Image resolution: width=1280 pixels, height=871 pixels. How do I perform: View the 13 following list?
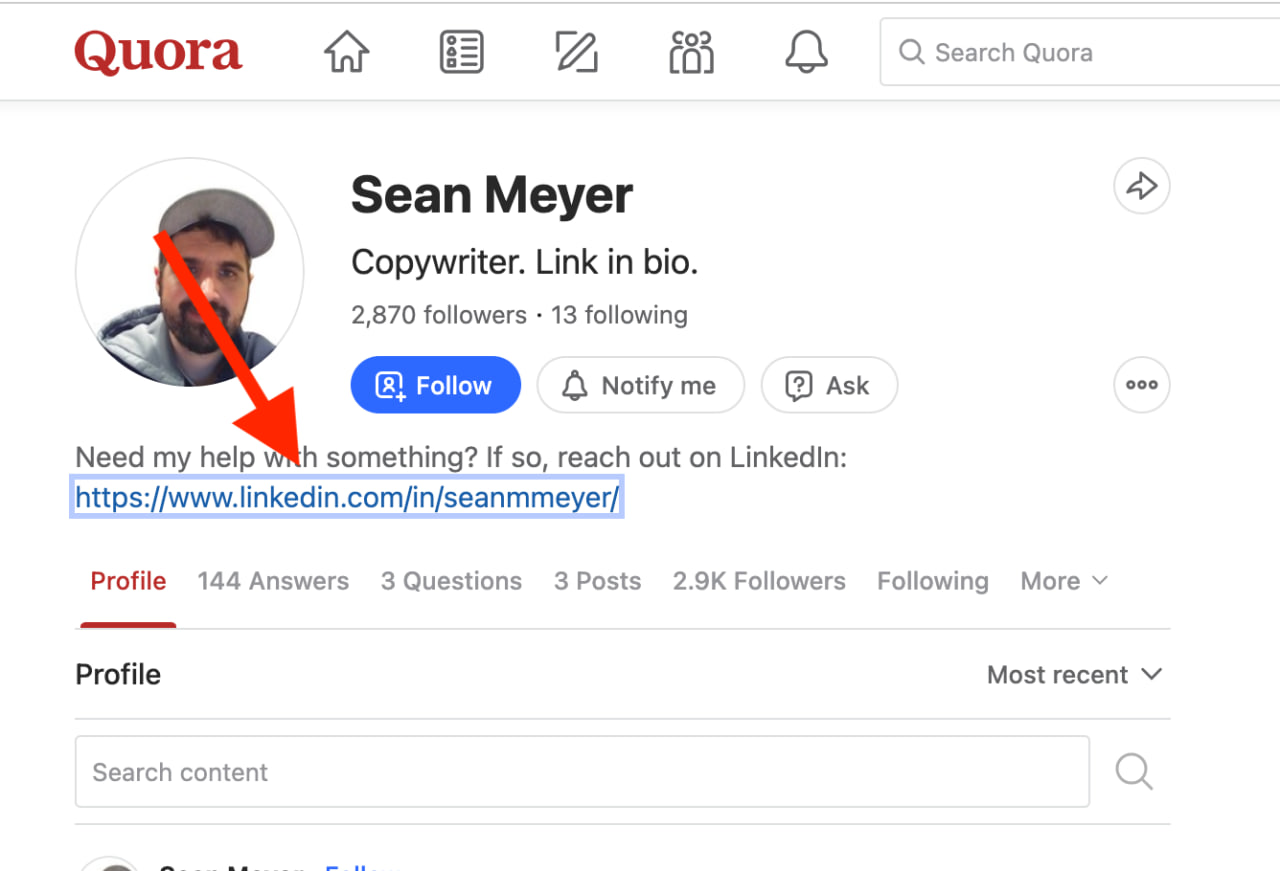619,315
